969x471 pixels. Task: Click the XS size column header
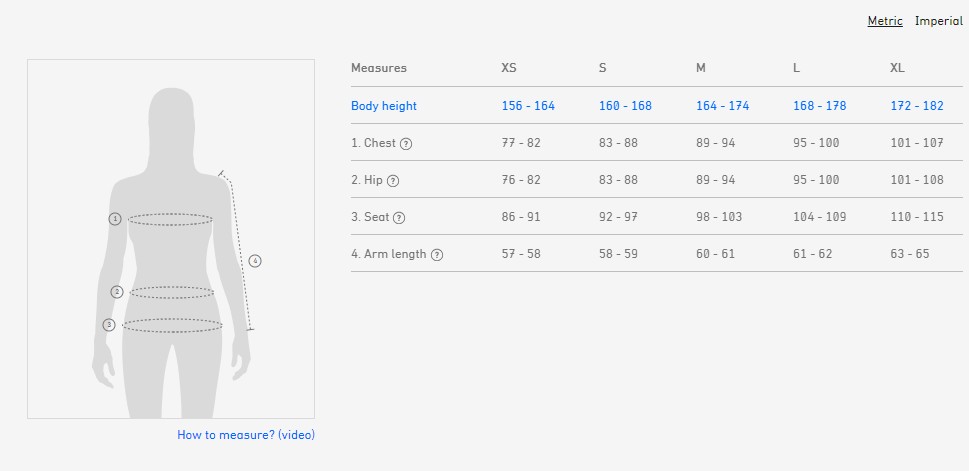[509, 68]
